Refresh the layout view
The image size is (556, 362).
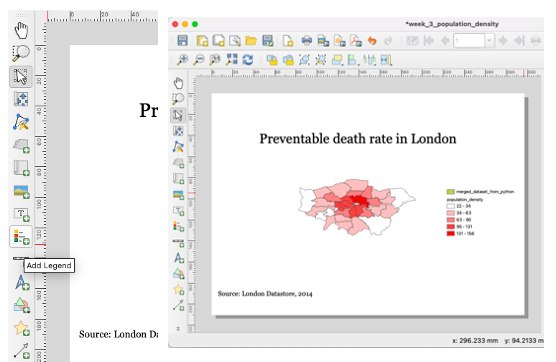(248, 60)
